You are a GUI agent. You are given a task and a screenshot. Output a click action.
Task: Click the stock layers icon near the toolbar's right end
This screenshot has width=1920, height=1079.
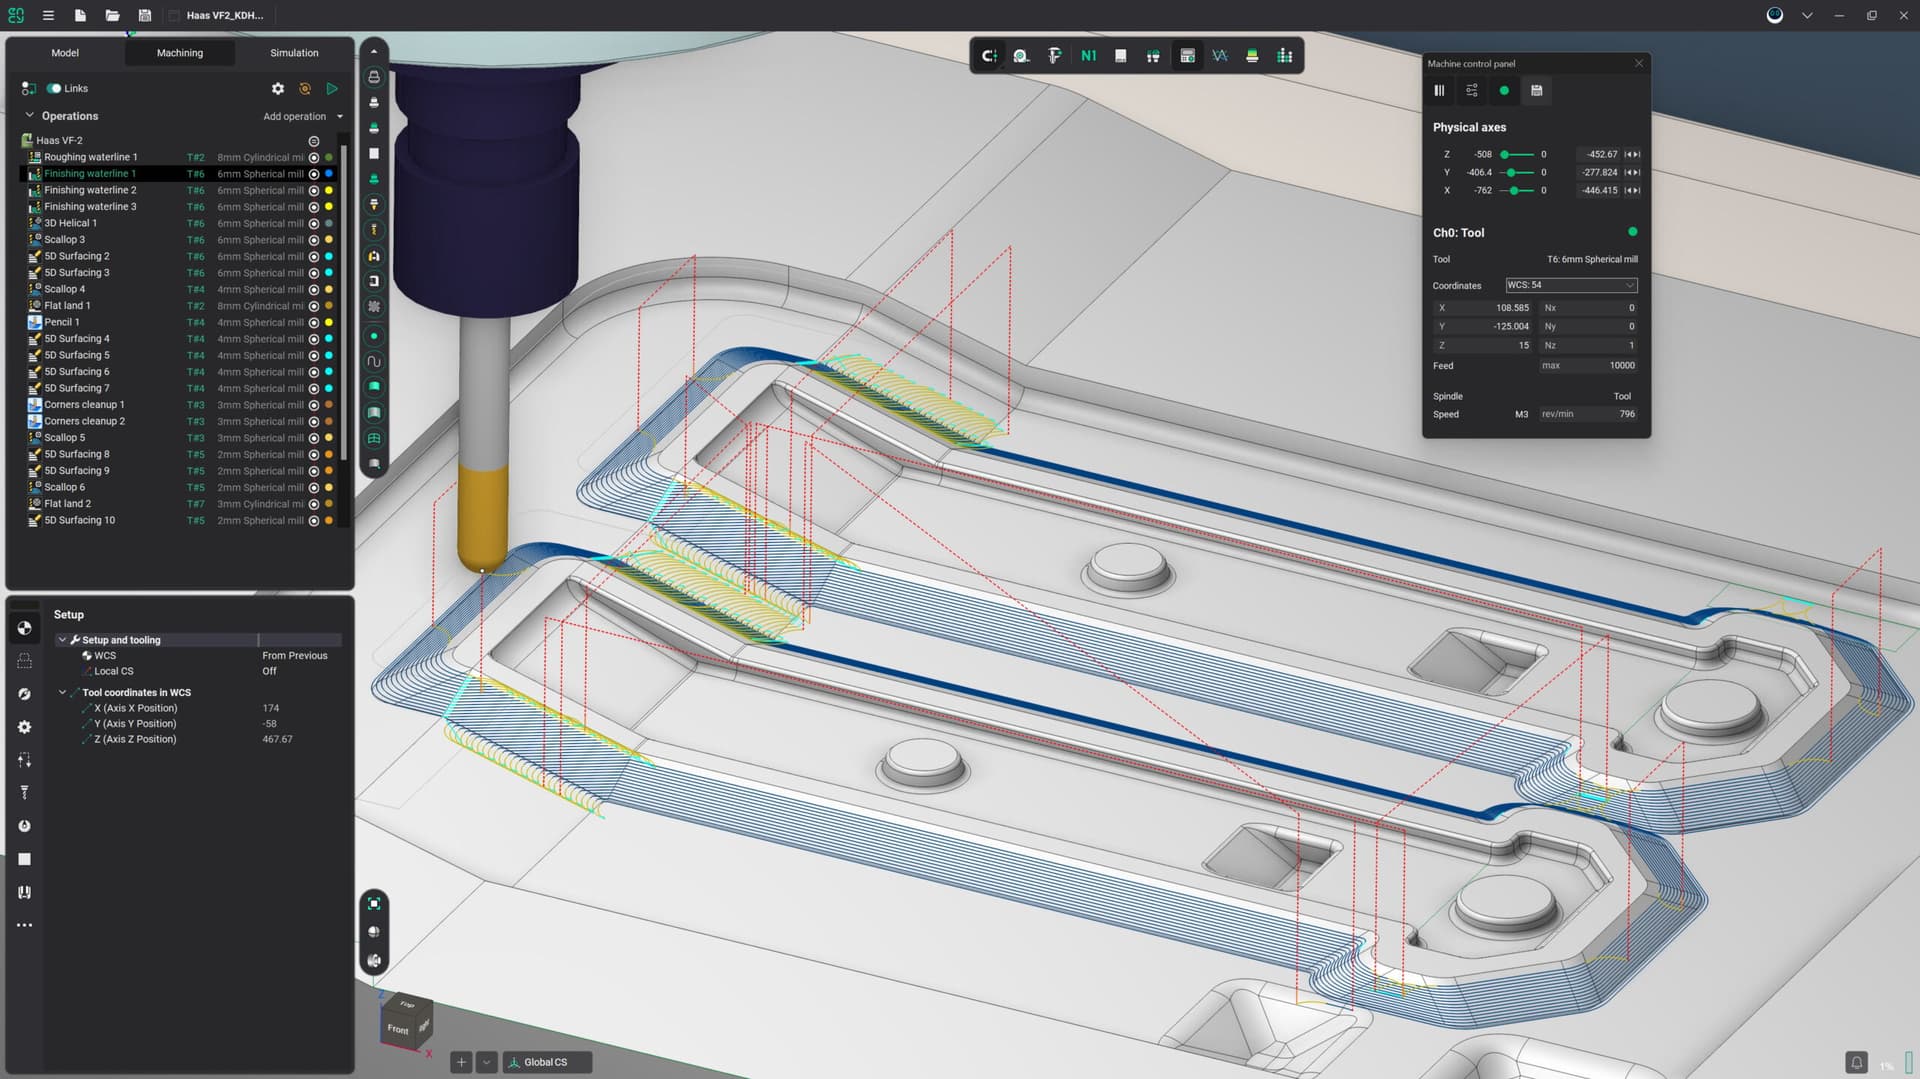coord(1253,56)
